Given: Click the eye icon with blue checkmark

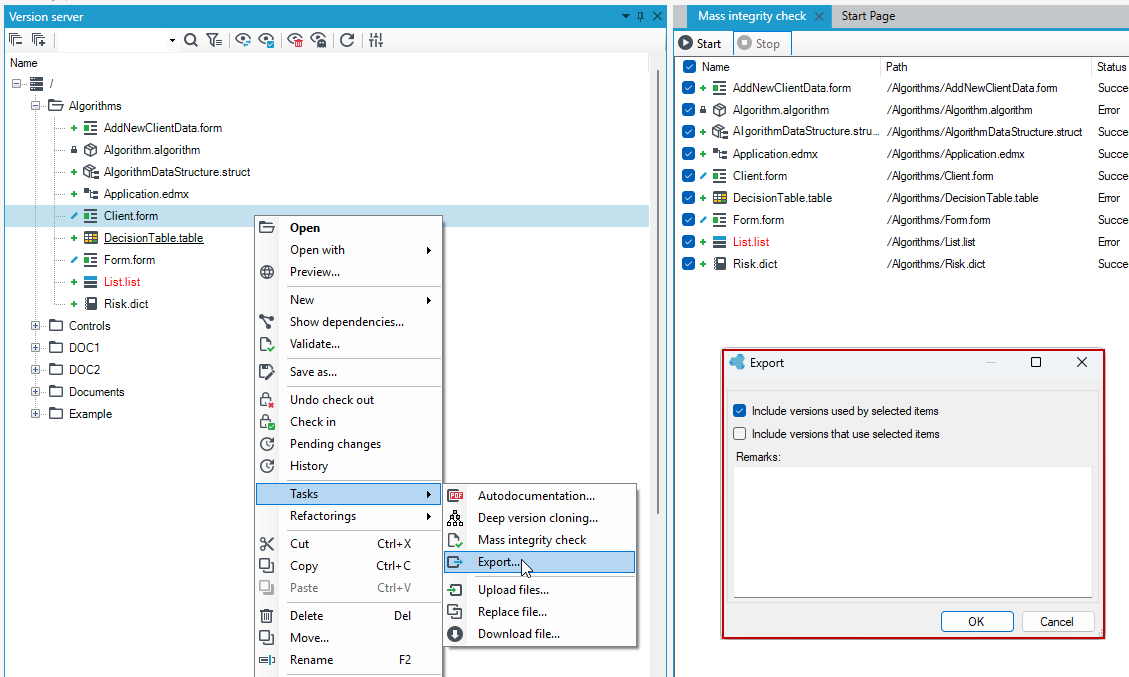Looking at the screenshot, I should [266, 40].
